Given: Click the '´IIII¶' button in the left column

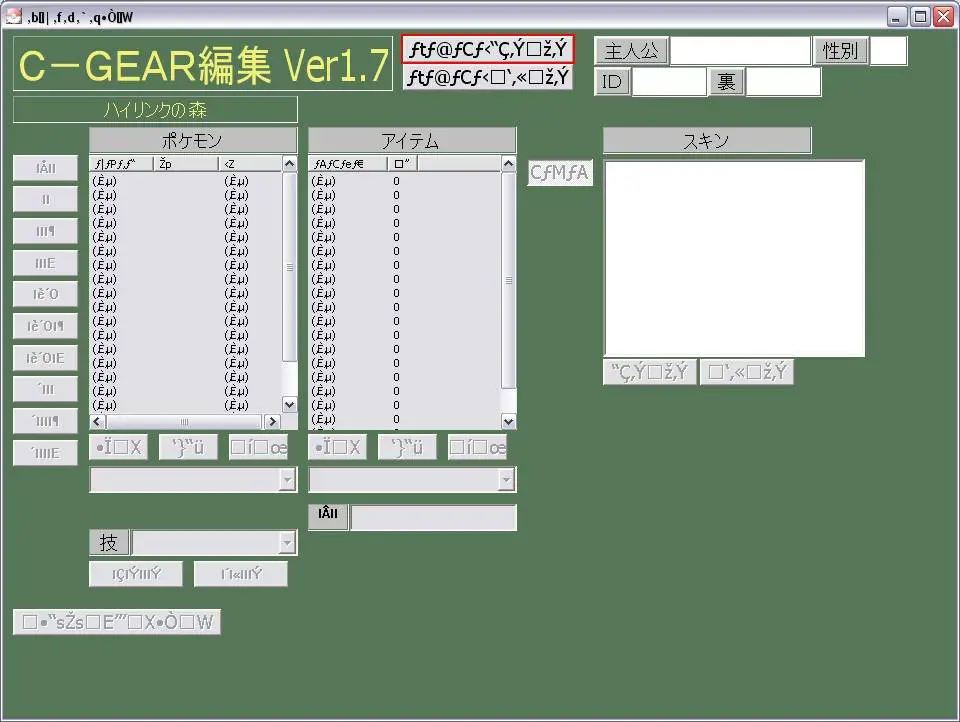Looking at the screenshot, I should pyautogui.click(x=45, y=421).
